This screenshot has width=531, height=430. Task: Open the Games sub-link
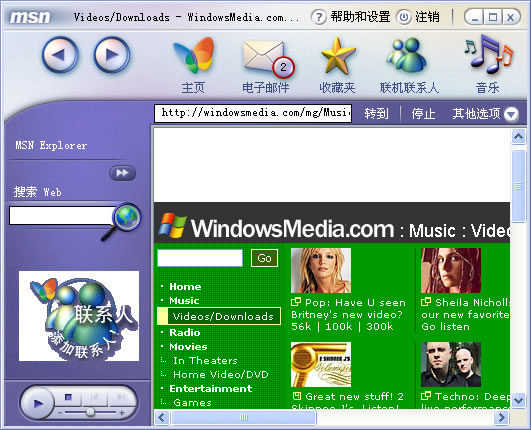[192, 403]
